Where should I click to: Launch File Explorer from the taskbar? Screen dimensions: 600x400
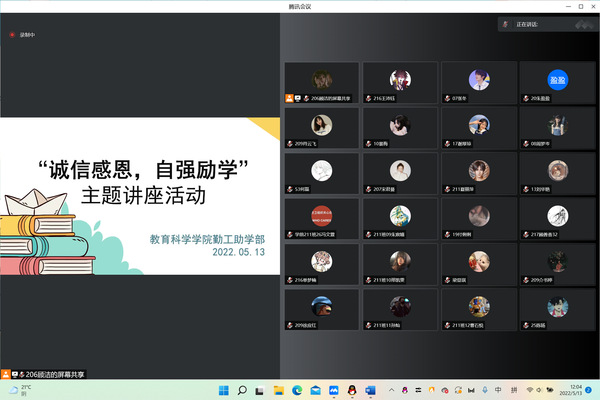click(277, 389)
